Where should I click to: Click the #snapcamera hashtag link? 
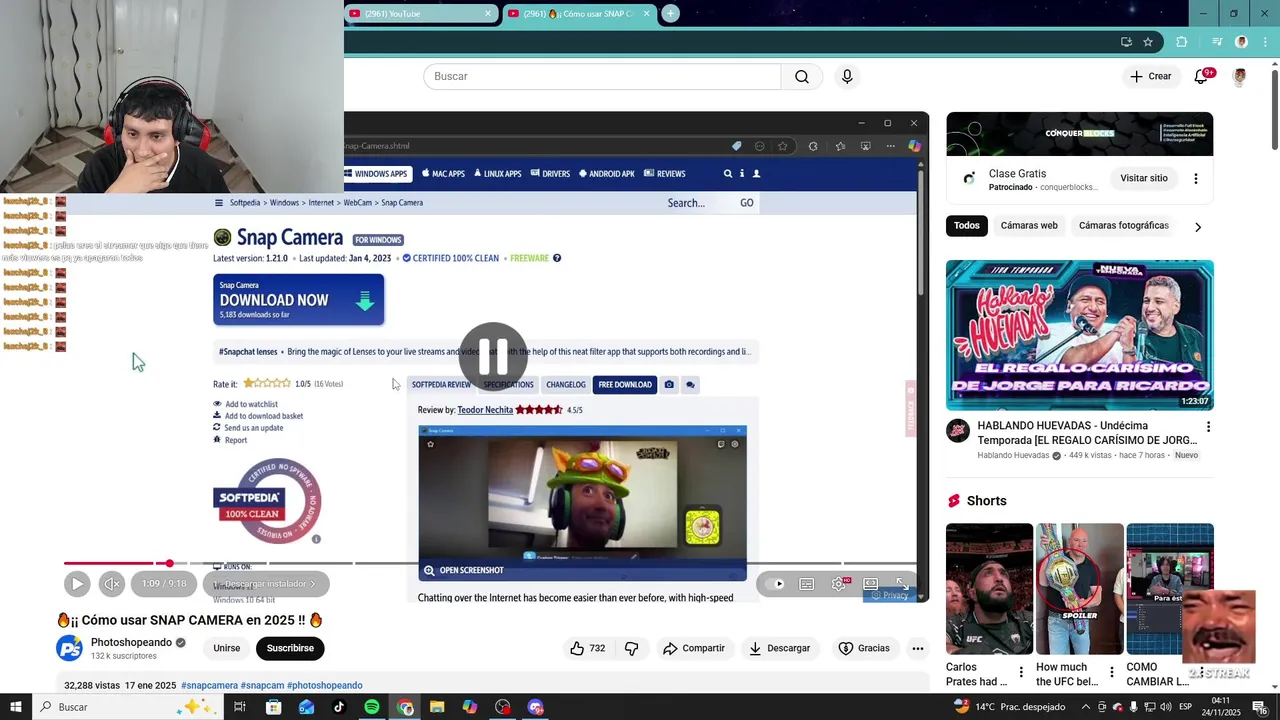click(x=210, y=685)
